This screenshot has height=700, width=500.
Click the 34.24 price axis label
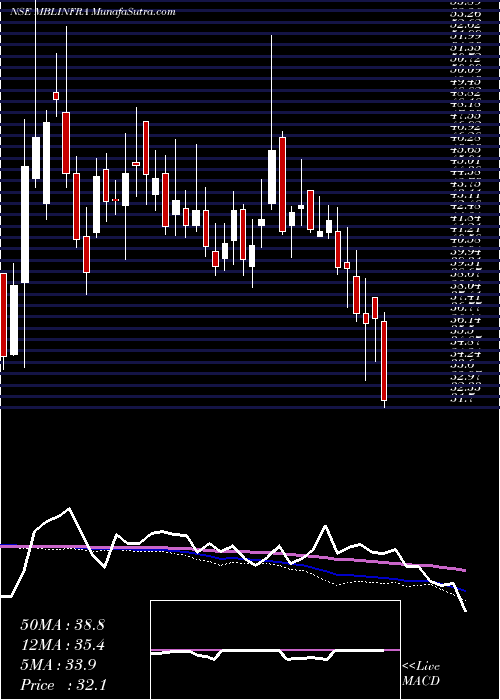tap(467, 354)
